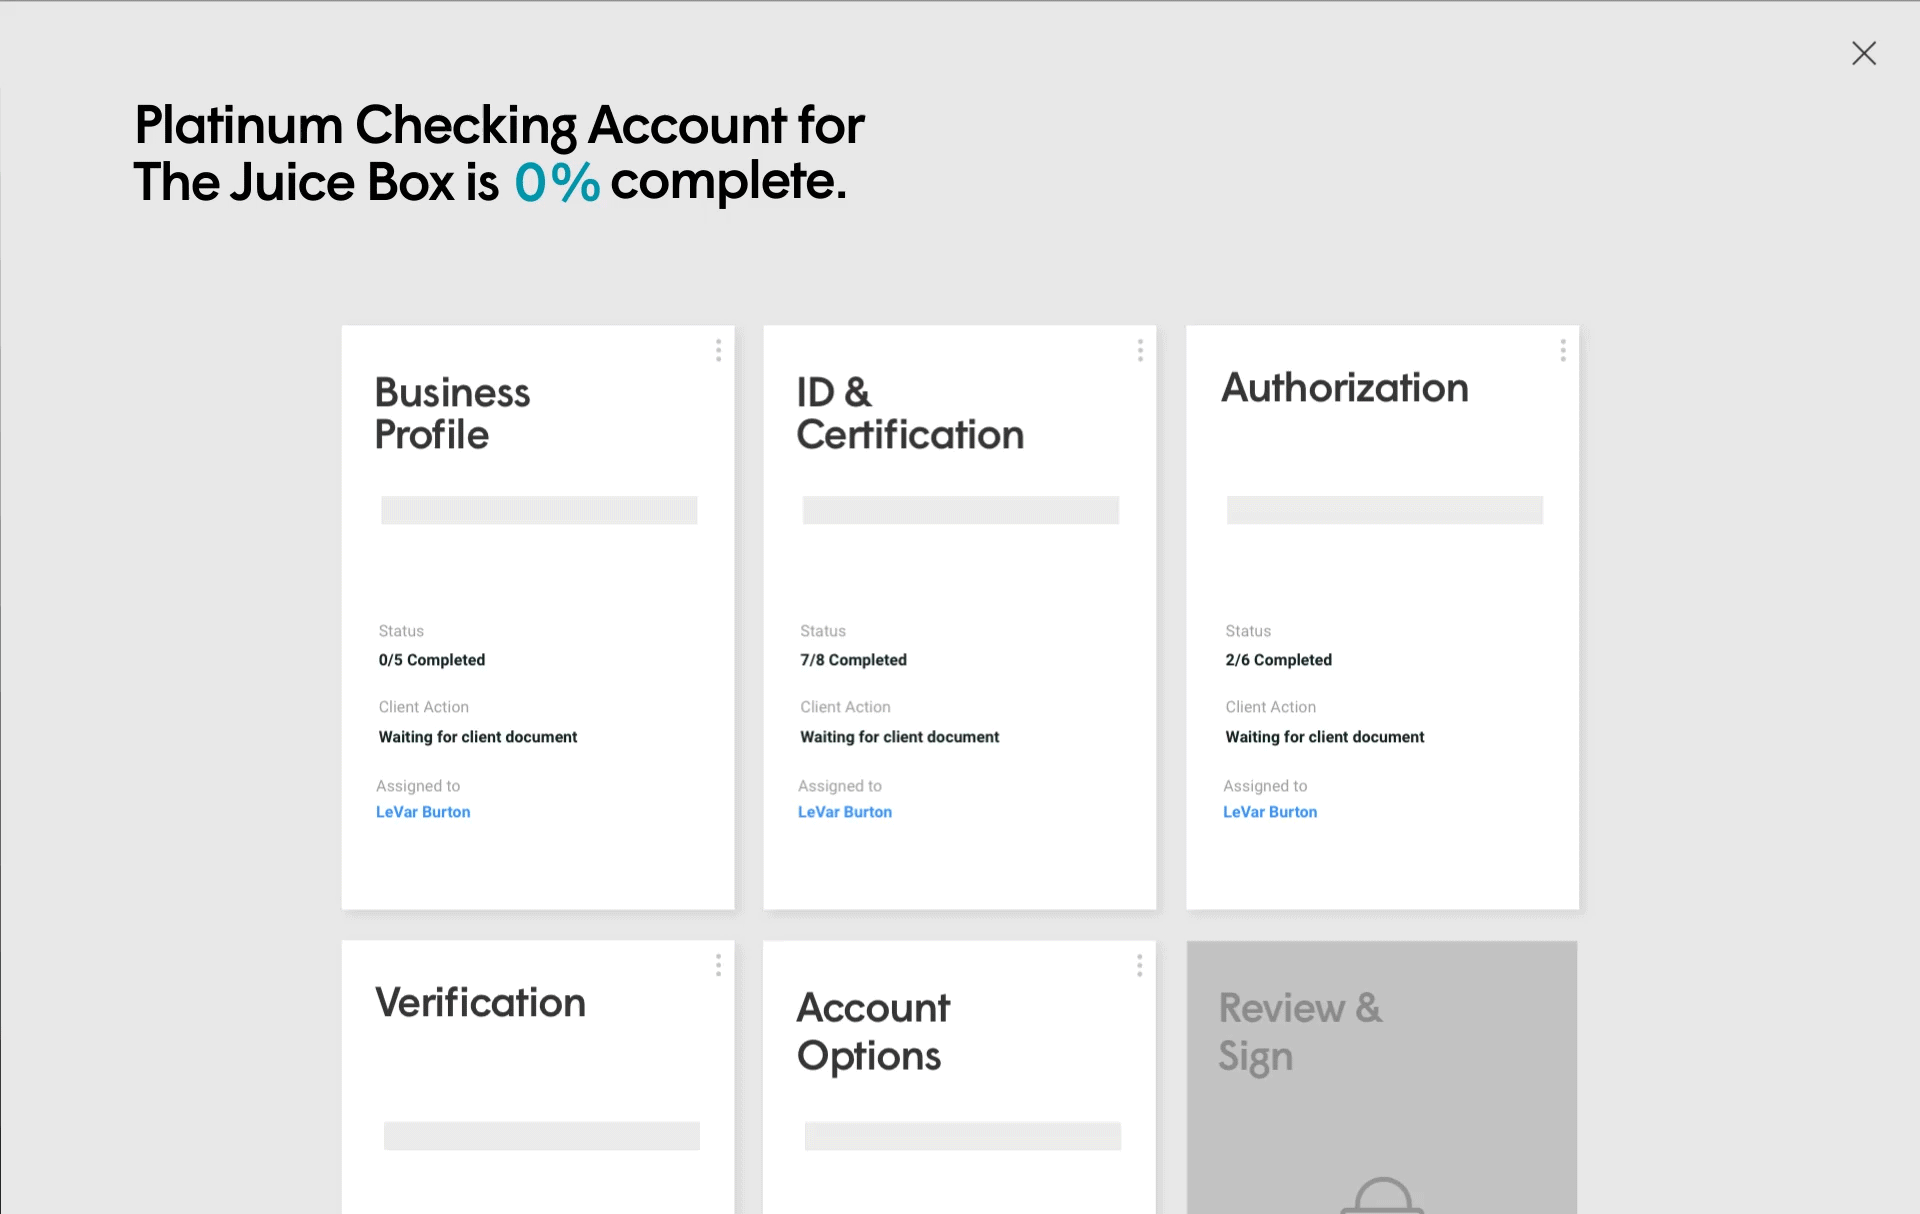
Task: Click Waiting for client document under Authorization
Action: point(1325,737)
